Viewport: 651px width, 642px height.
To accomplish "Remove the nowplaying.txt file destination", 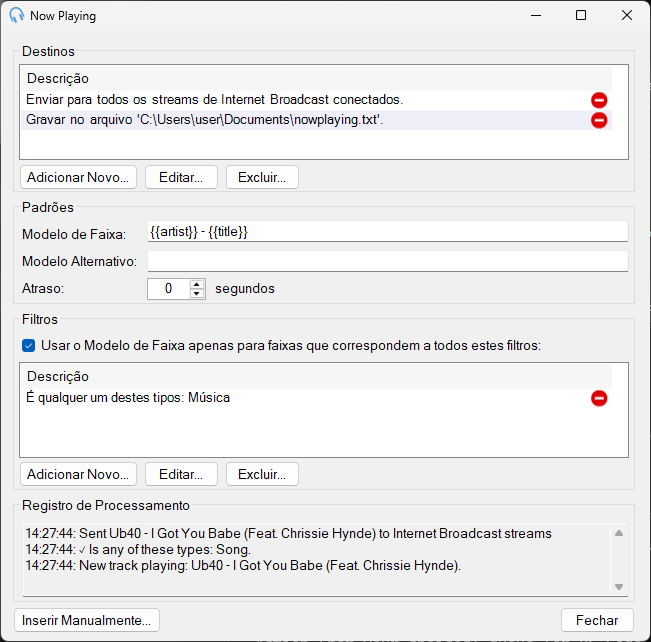I will click(599, 120).
